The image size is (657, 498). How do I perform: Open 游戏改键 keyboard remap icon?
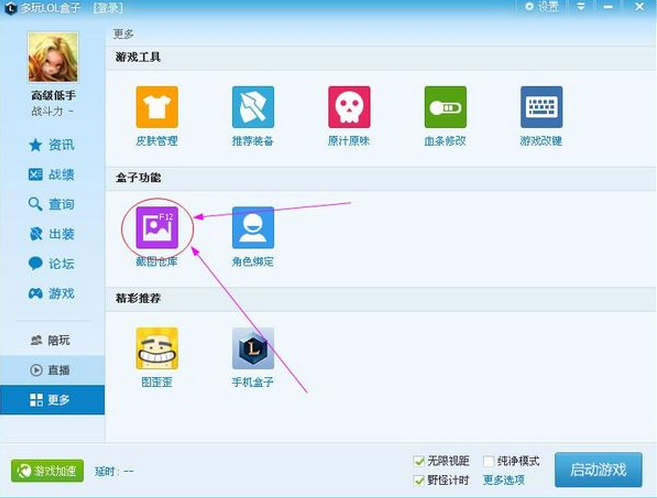pos(541,107)
